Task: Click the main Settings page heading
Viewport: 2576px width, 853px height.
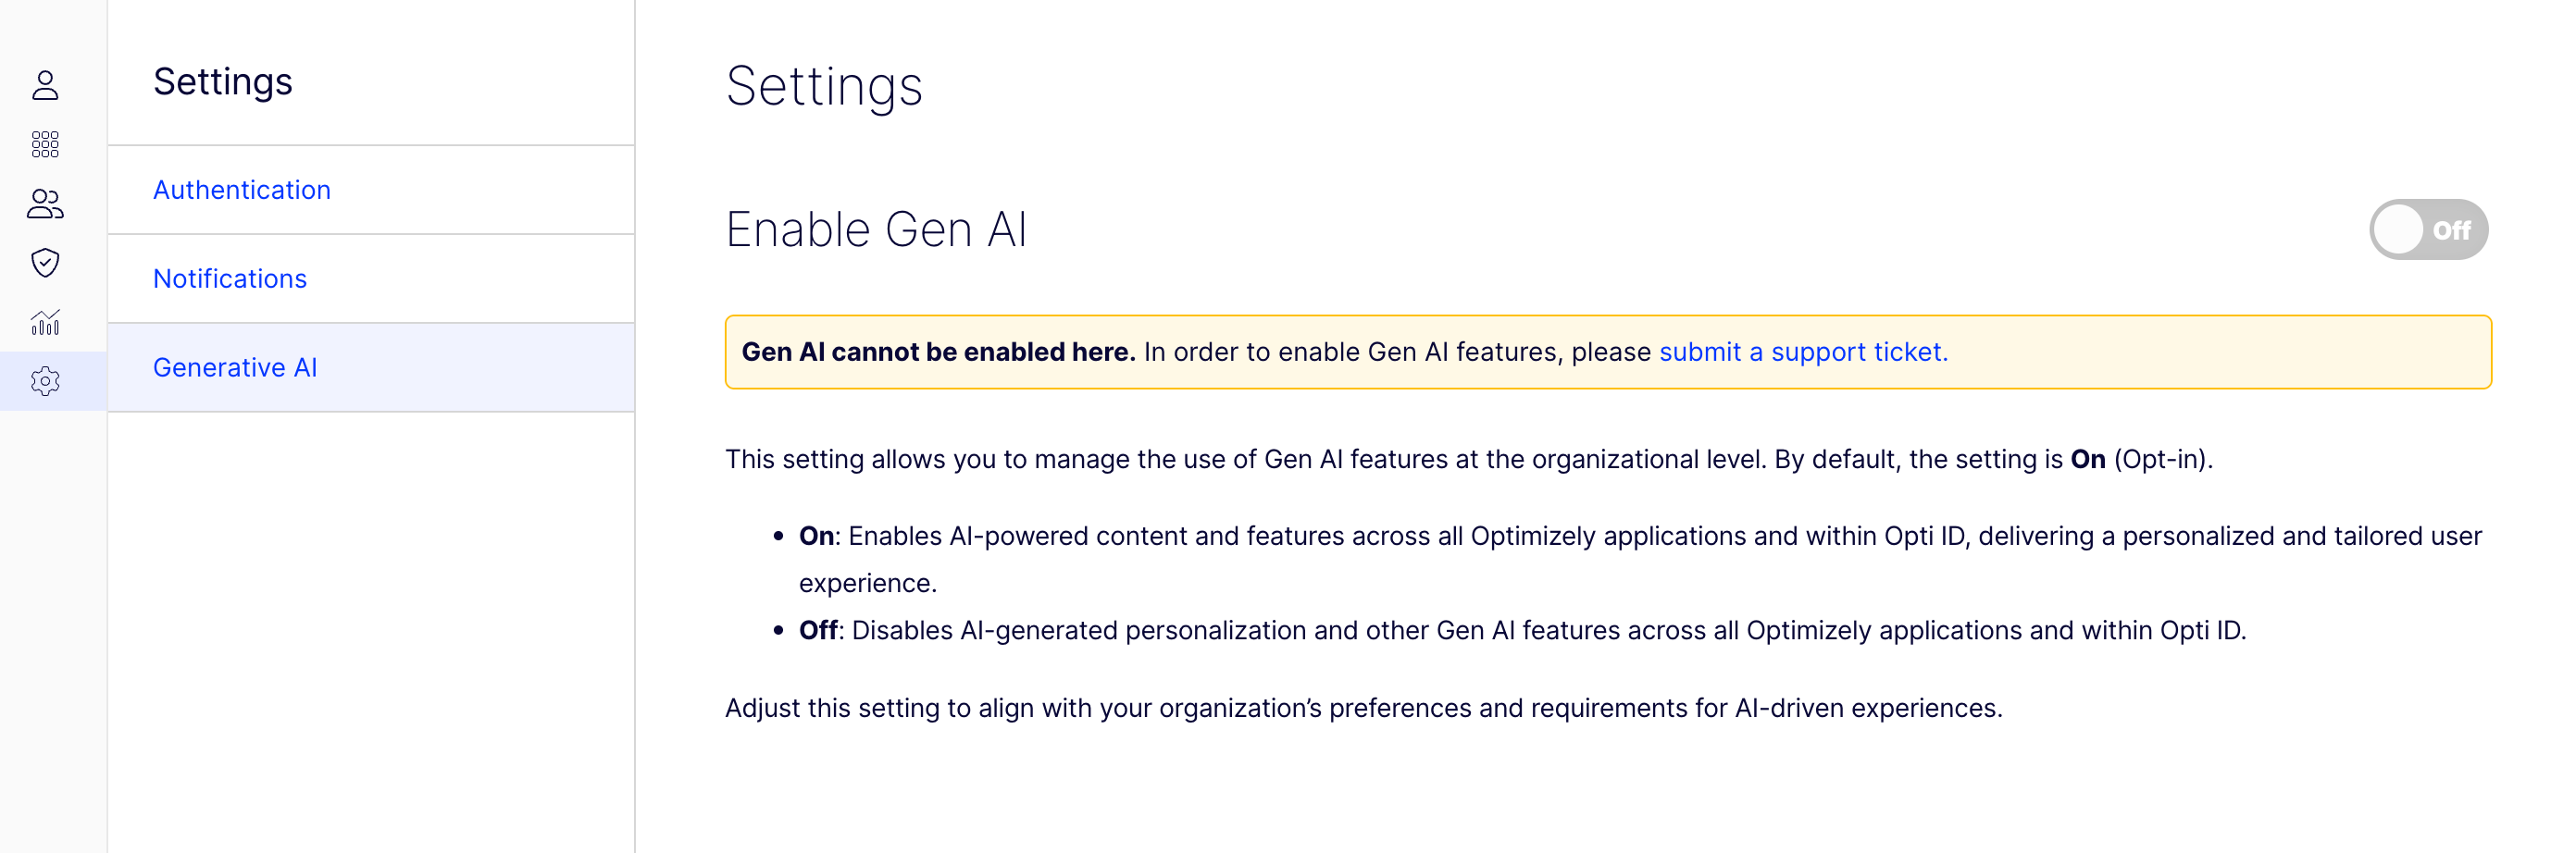Action: (x=824, y=87)
